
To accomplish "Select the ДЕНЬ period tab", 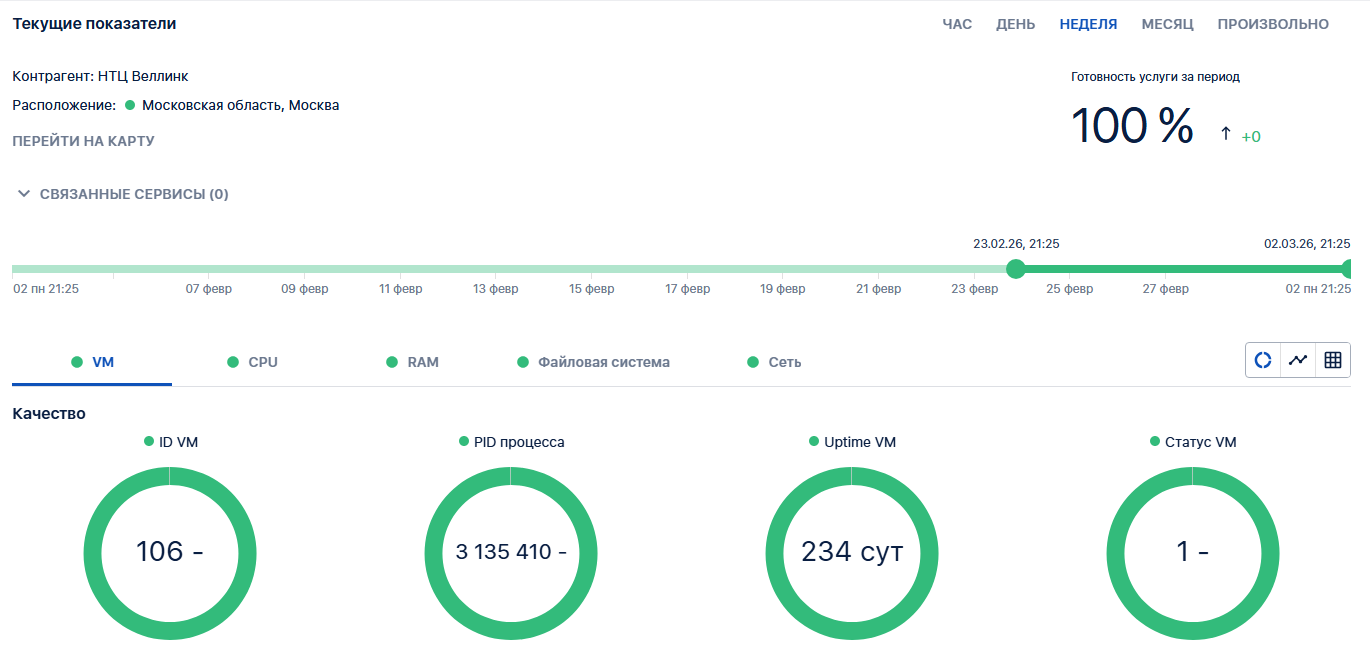I will point(1015,24).
